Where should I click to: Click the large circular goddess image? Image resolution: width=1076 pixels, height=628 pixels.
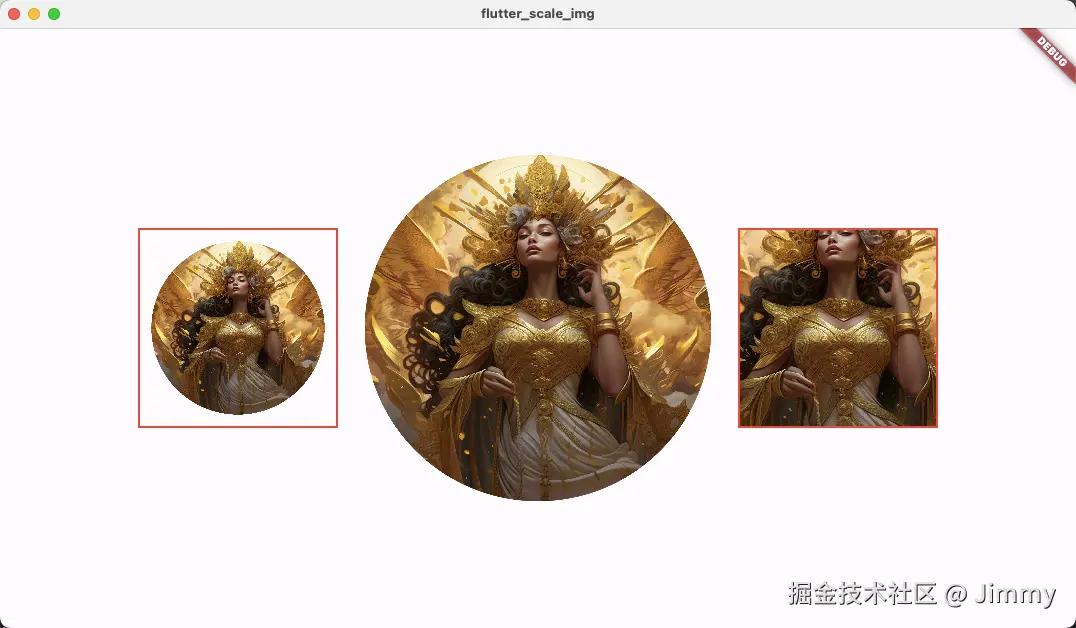click(538, 328)
